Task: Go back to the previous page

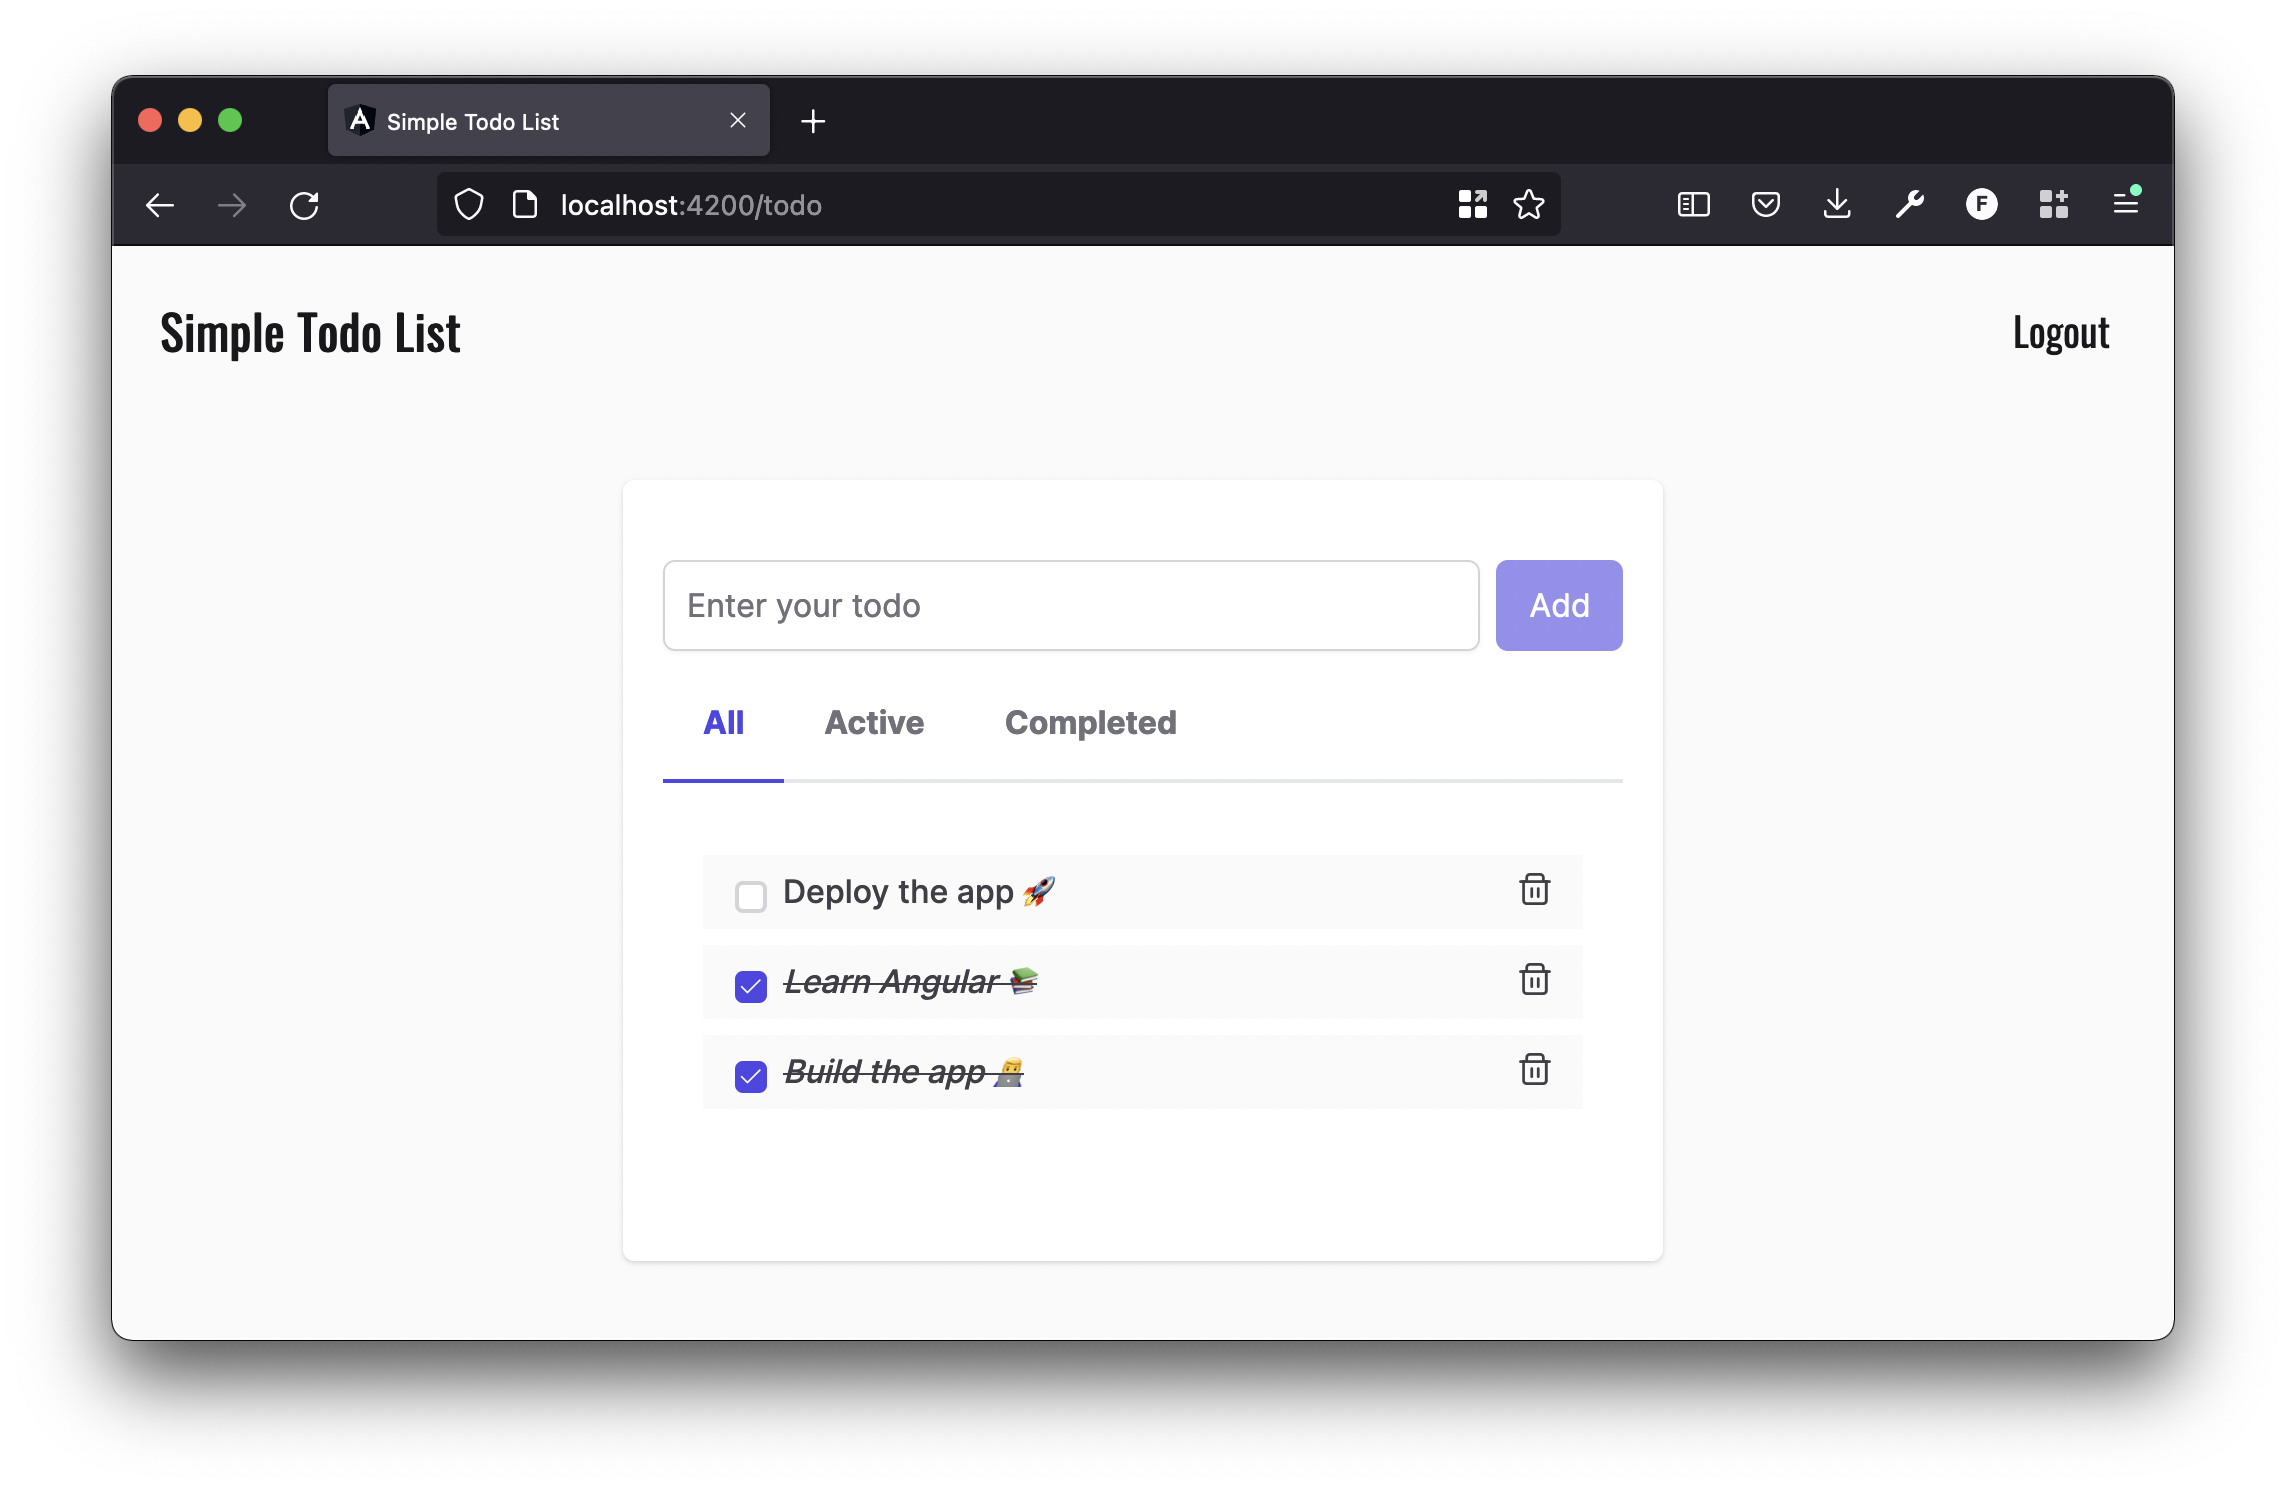Action: point(160,205)
